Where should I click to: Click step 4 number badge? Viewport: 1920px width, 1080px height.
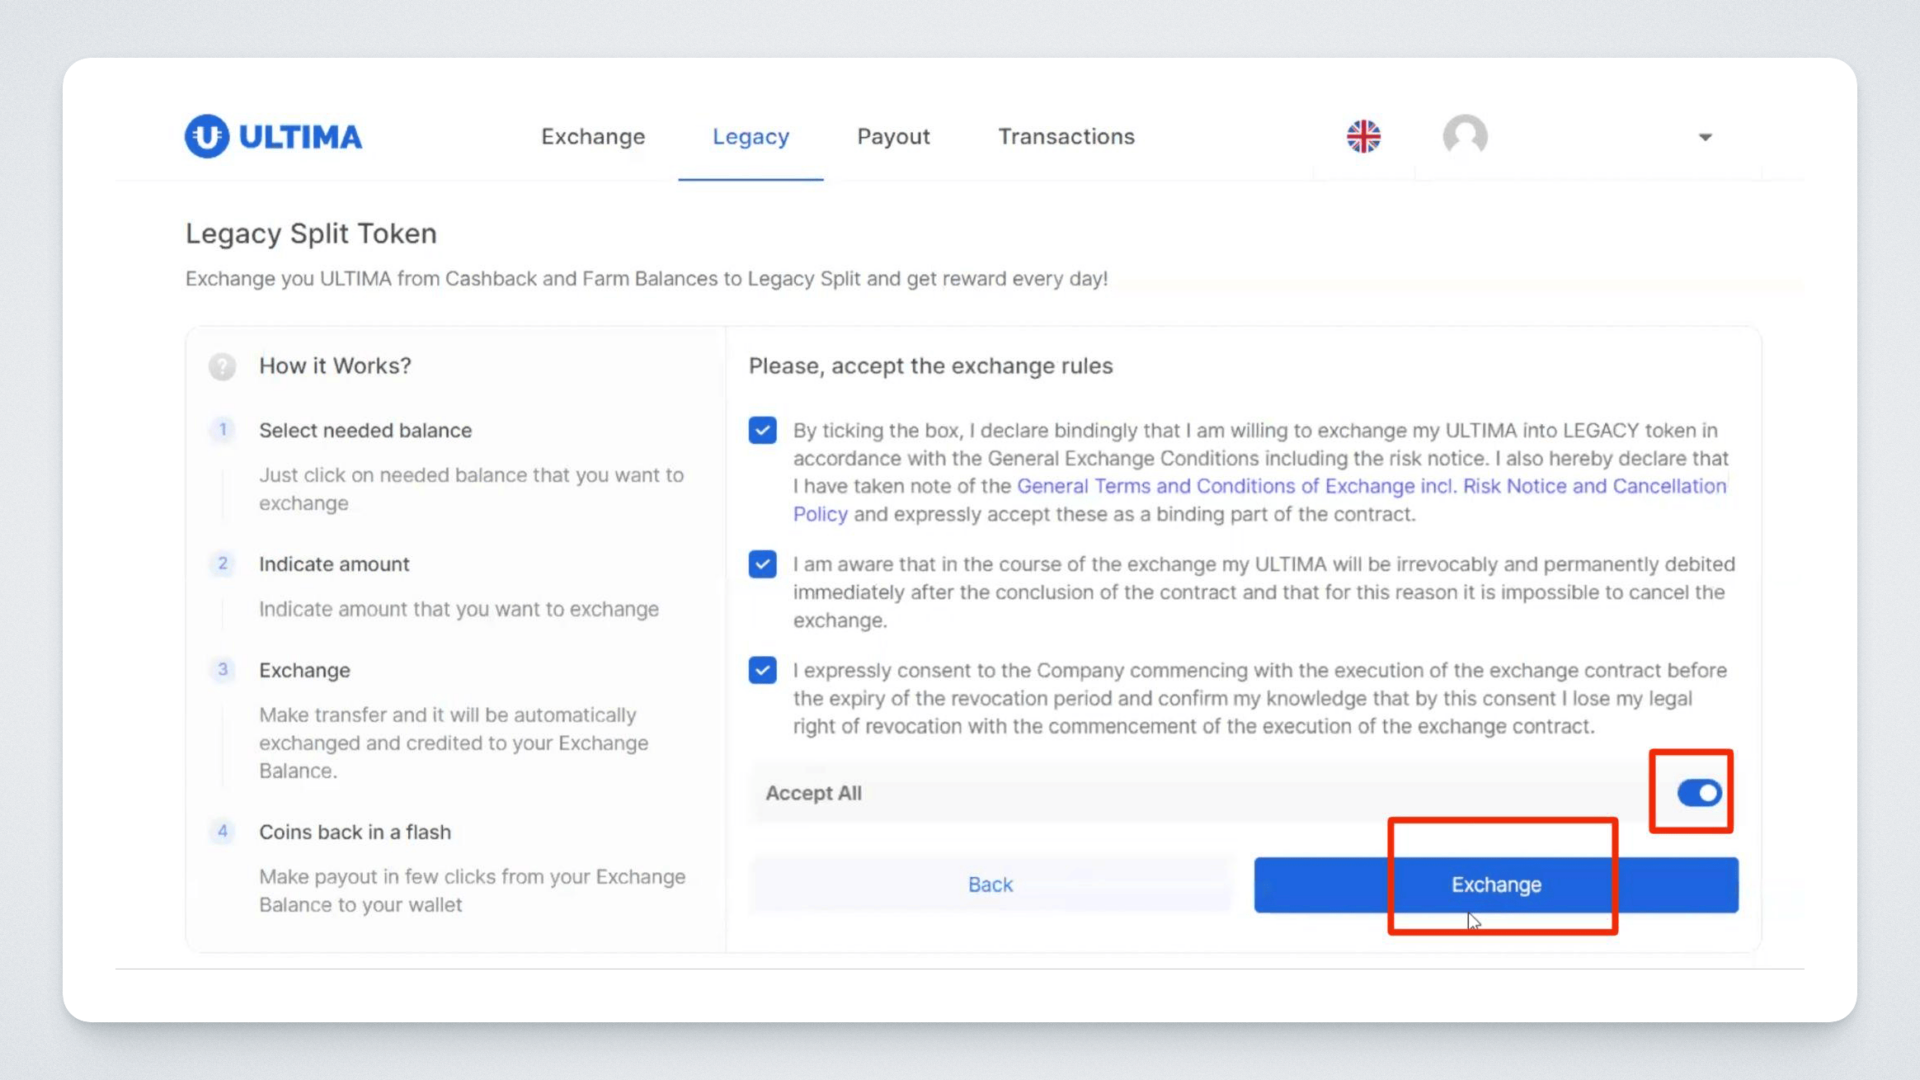point(222,832)
